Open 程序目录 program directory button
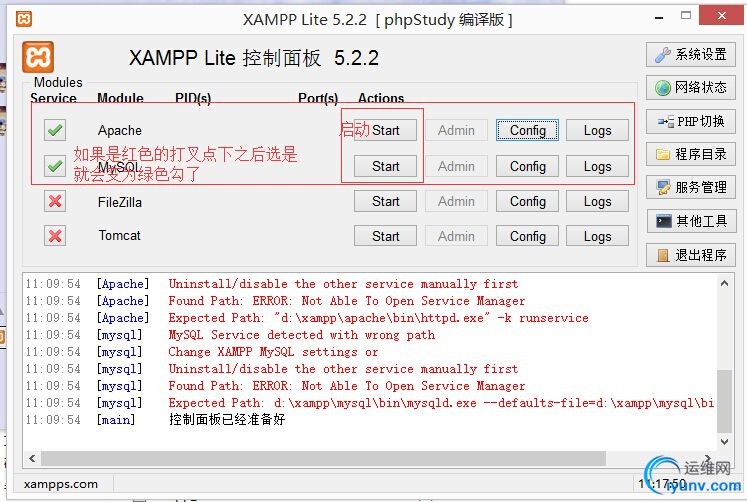The width and height of the screenshot is (747, 502). click(691, 154)
